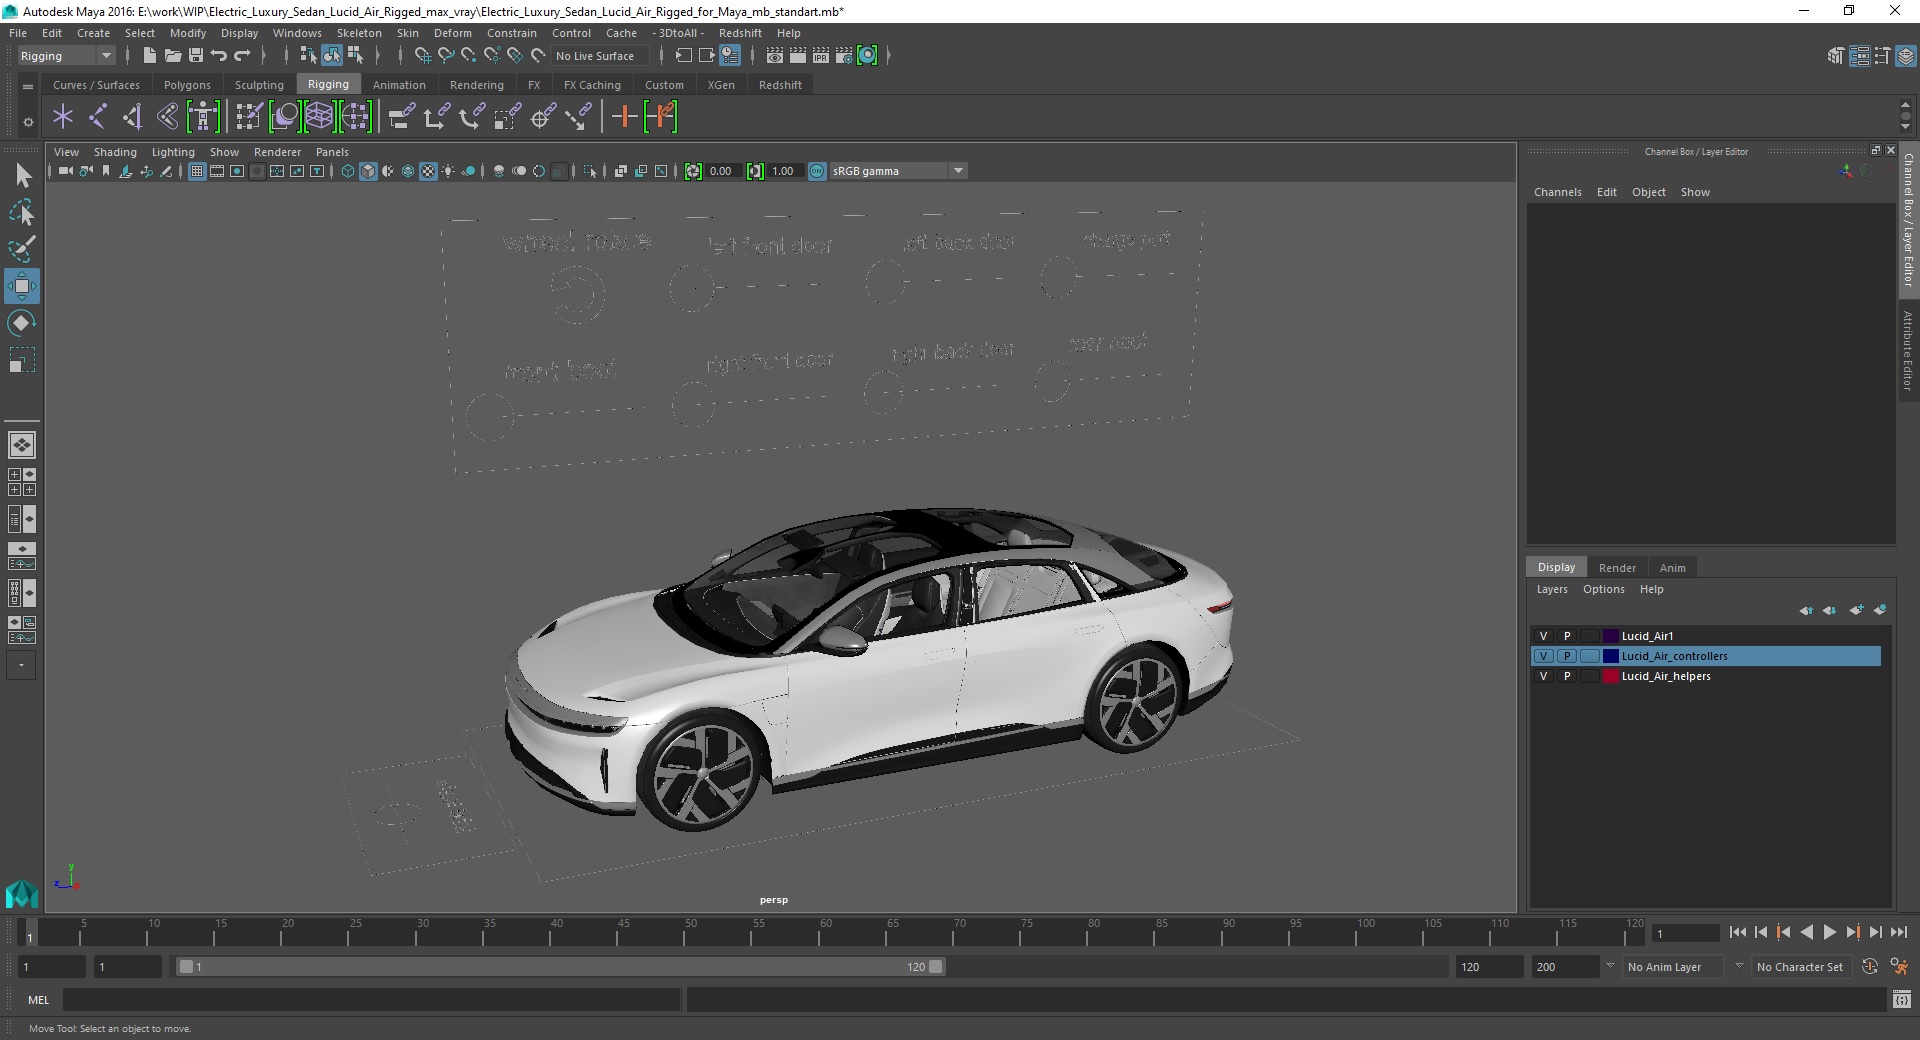Activate the Lasso Select tool
1920x1040 pixels.
(x=22, y=212)
